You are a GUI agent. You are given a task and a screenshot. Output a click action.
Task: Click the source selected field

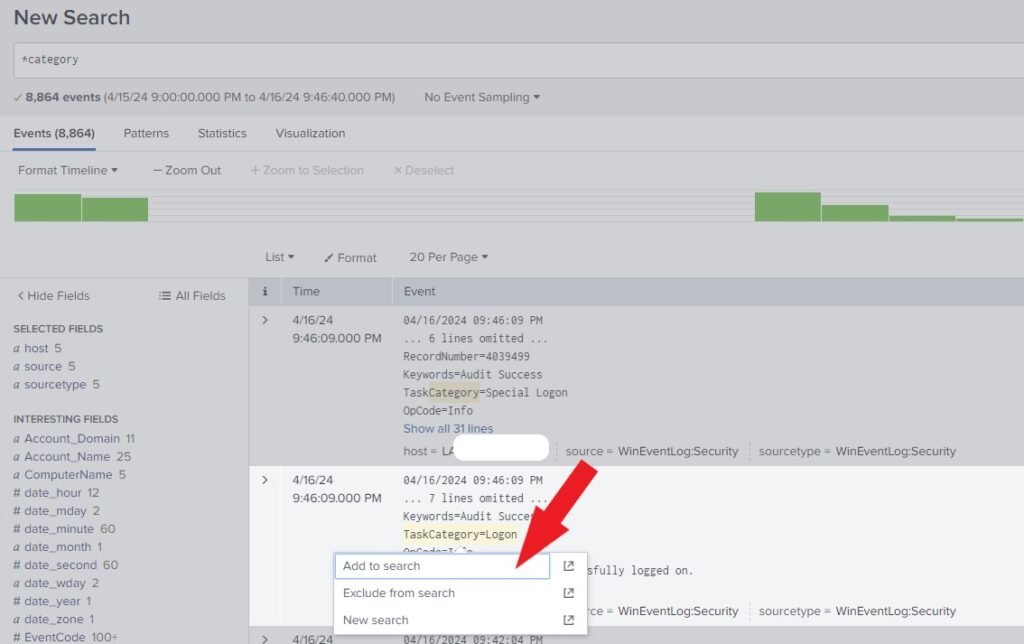44,366
